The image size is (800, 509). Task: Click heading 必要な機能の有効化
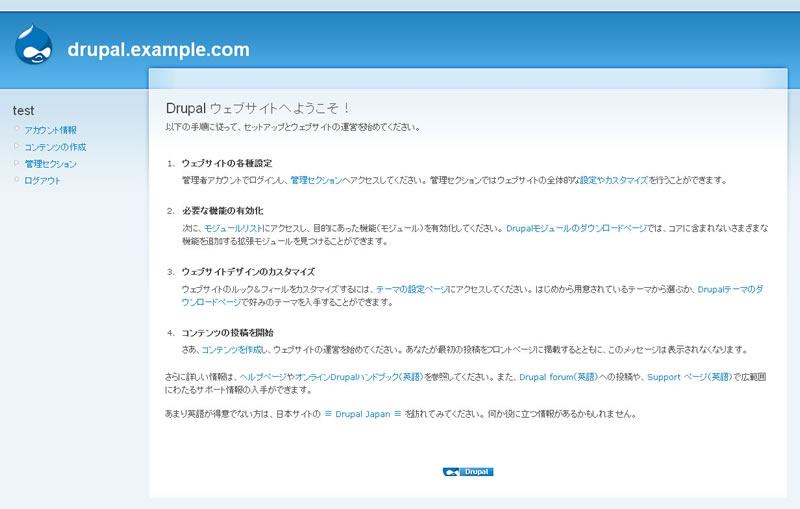tap(223, 211)
